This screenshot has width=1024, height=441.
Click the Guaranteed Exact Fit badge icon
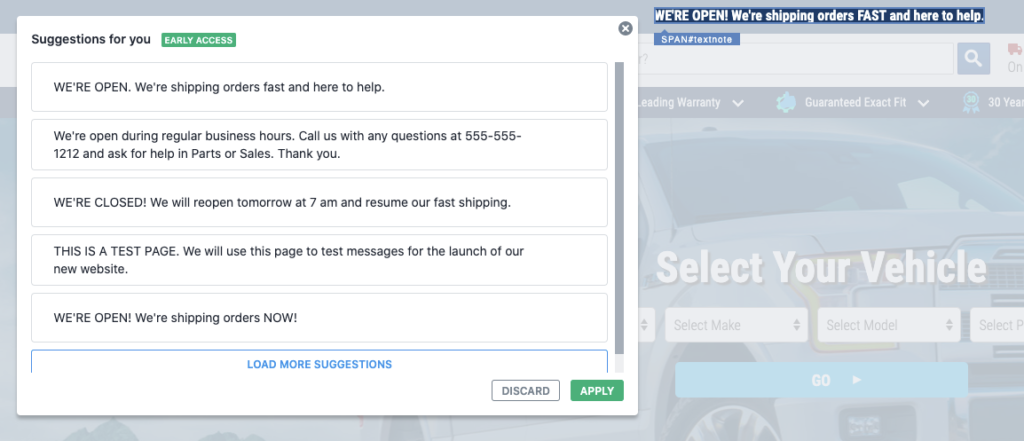tap(786, 103)
